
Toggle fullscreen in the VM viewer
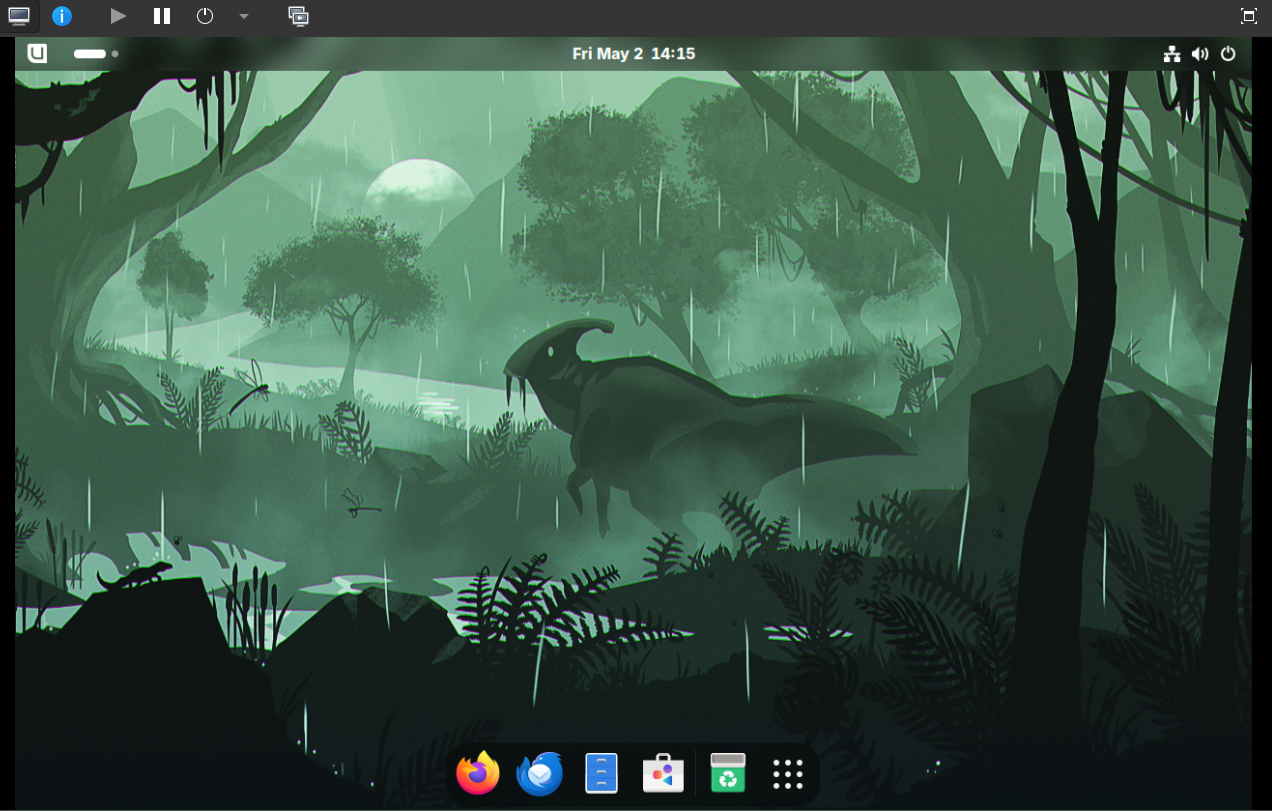click(x=1248, y=16)
